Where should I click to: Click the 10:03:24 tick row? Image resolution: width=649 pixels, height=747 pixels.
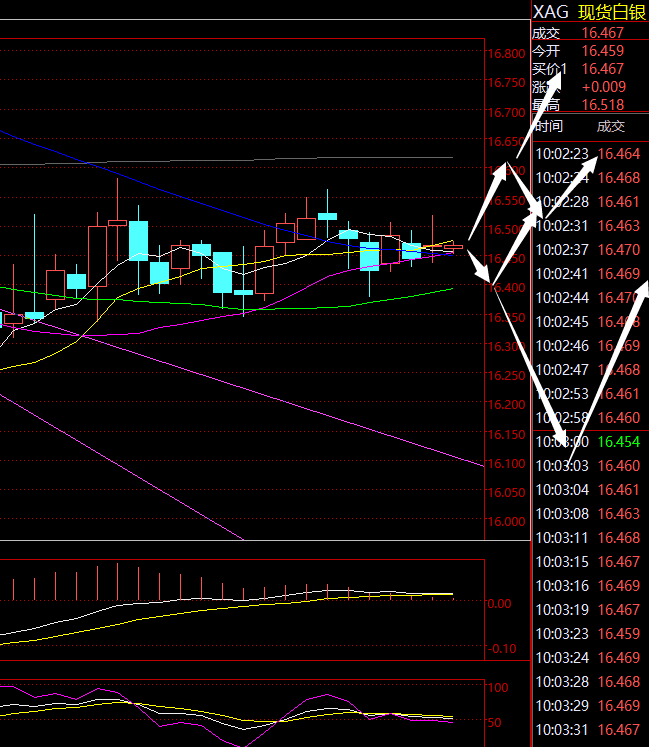pyautogui.click(x=590, y=658)
